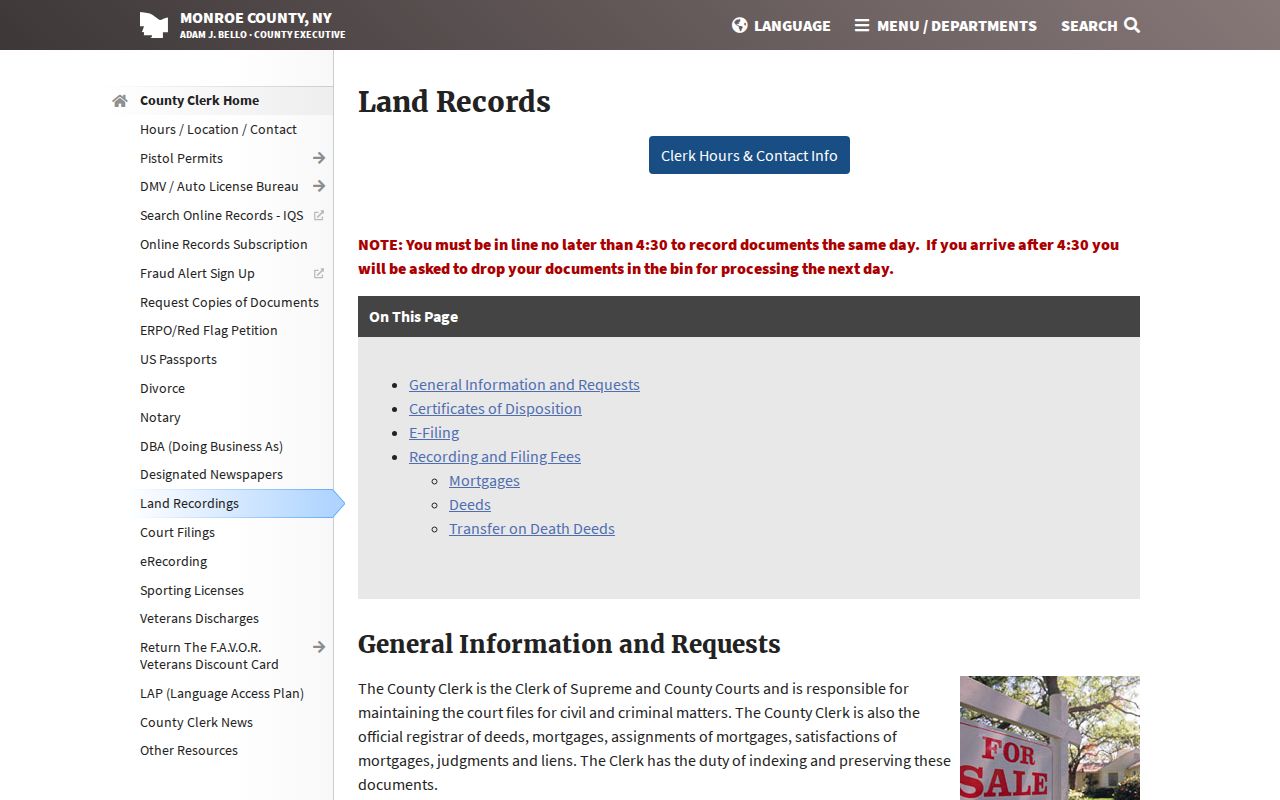Go to Recording and Filing Fees link
Image resolution: width=1280 pixels, height=800 pixels.
pos(495,456)
